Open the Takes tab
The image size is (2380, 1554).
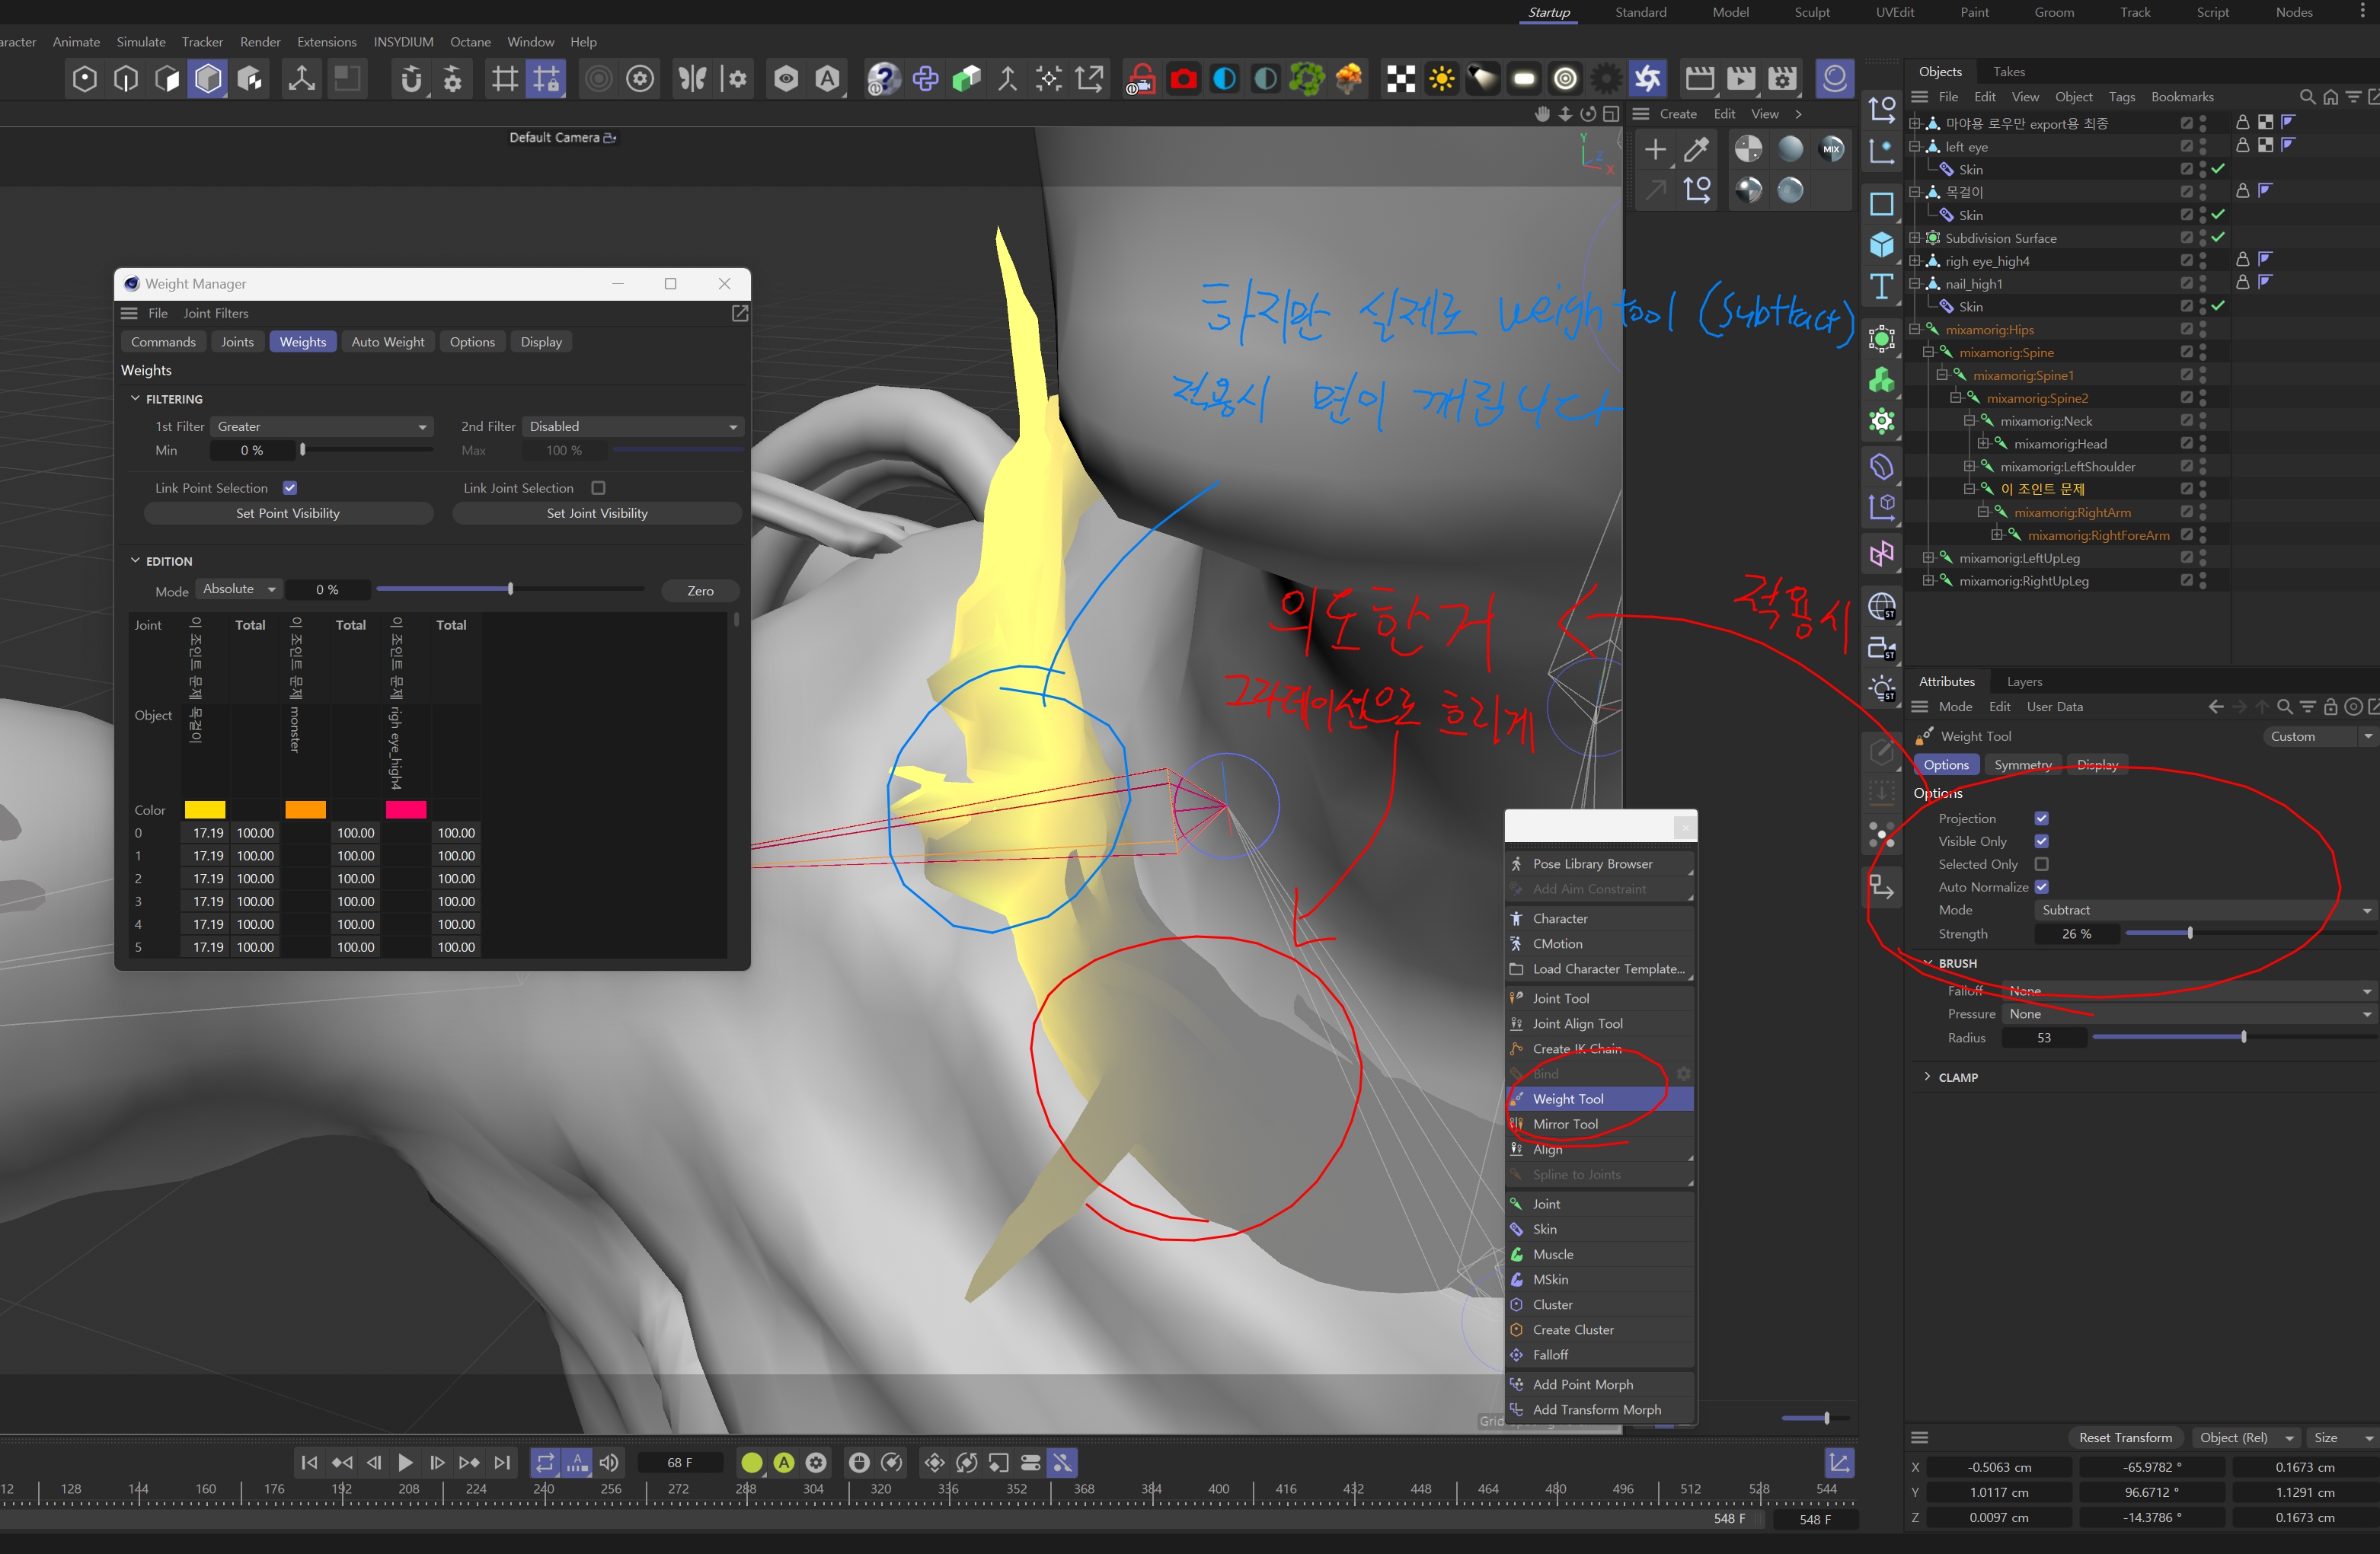pyautogui.click(x=2008, y=72)
